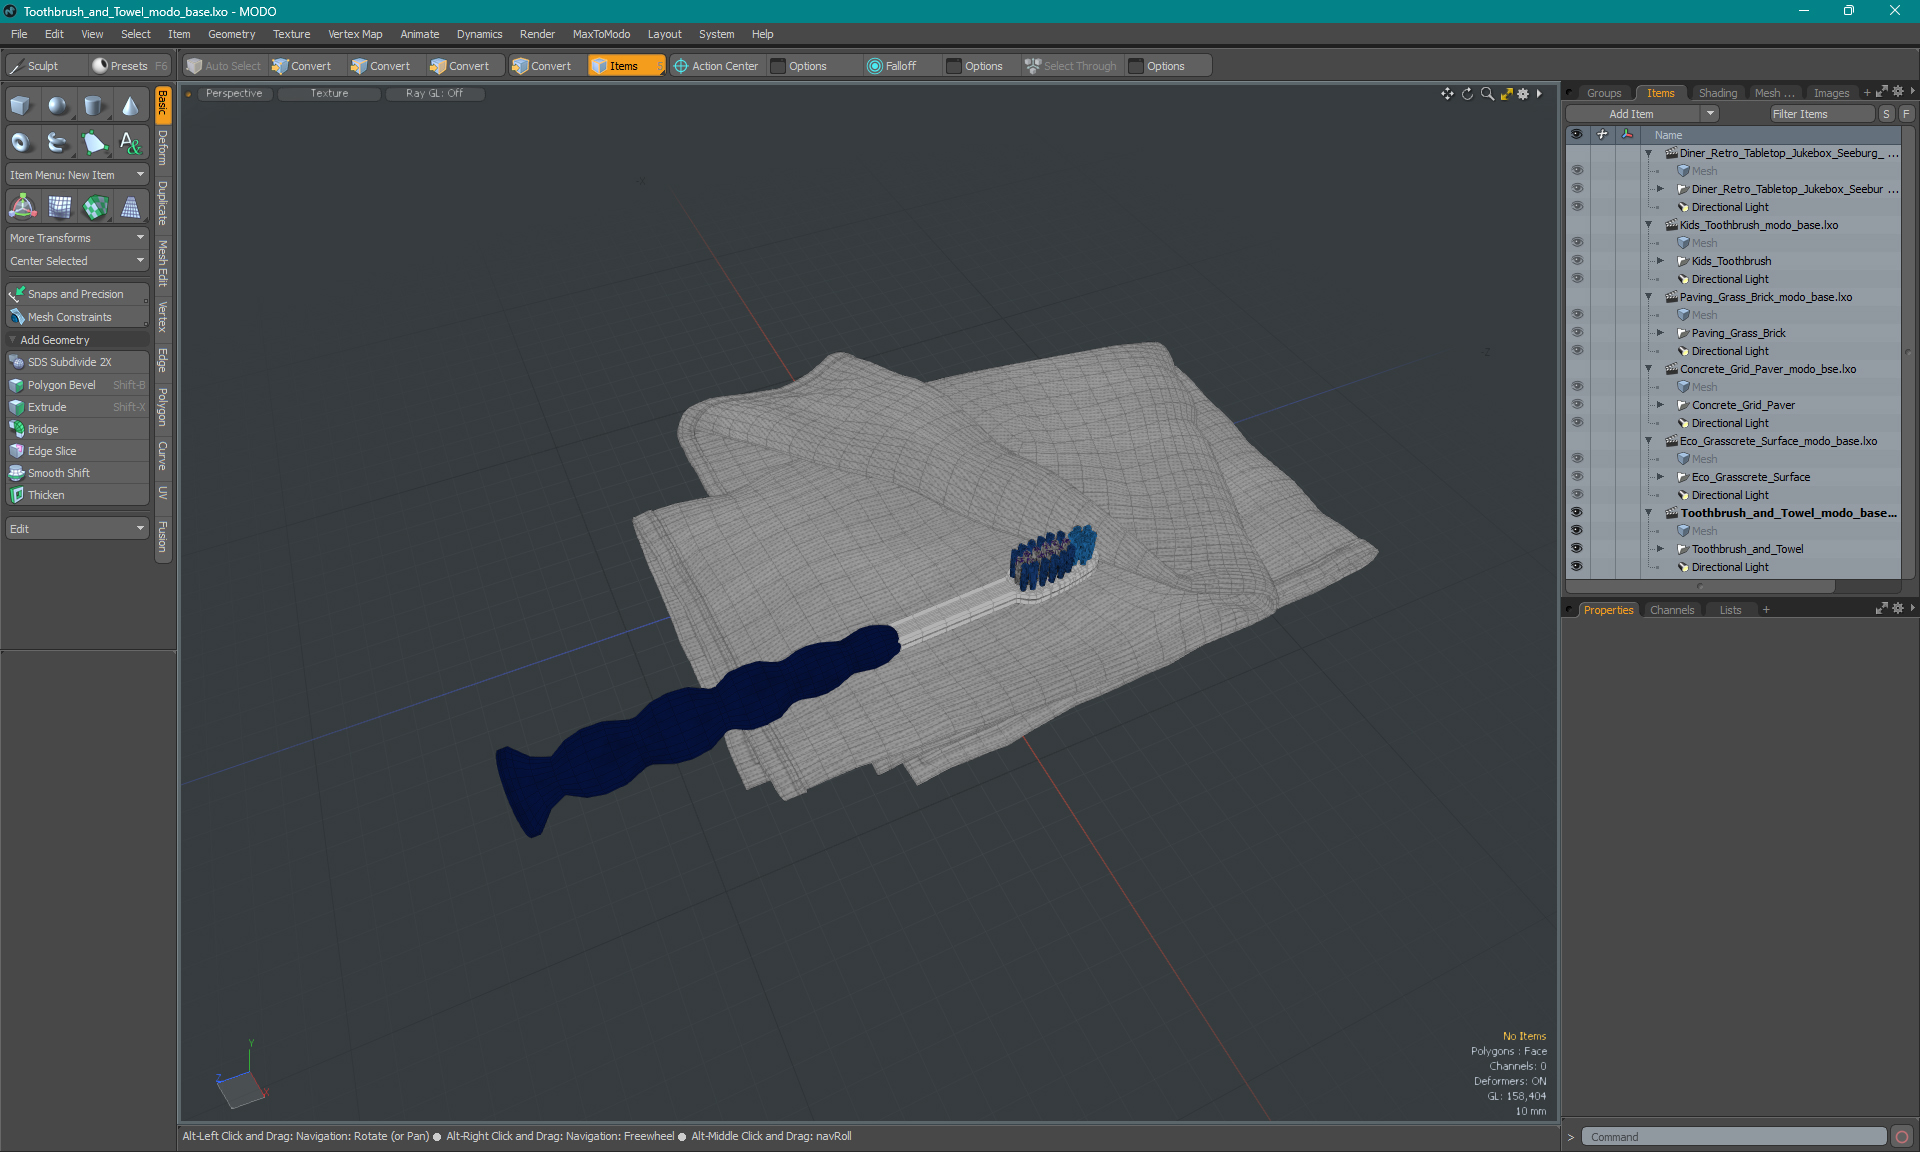Screen dimensions: 1920x1152
Task: Switch to the Shading tab
Action: click(x=1718, y=92)
